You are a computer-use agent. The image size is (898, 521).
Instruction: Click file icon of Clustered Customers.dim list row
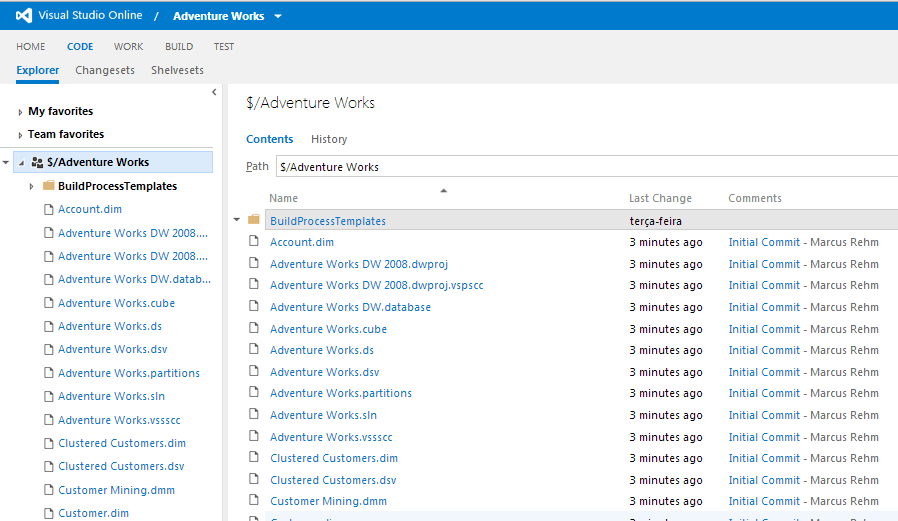pos(254,457)
